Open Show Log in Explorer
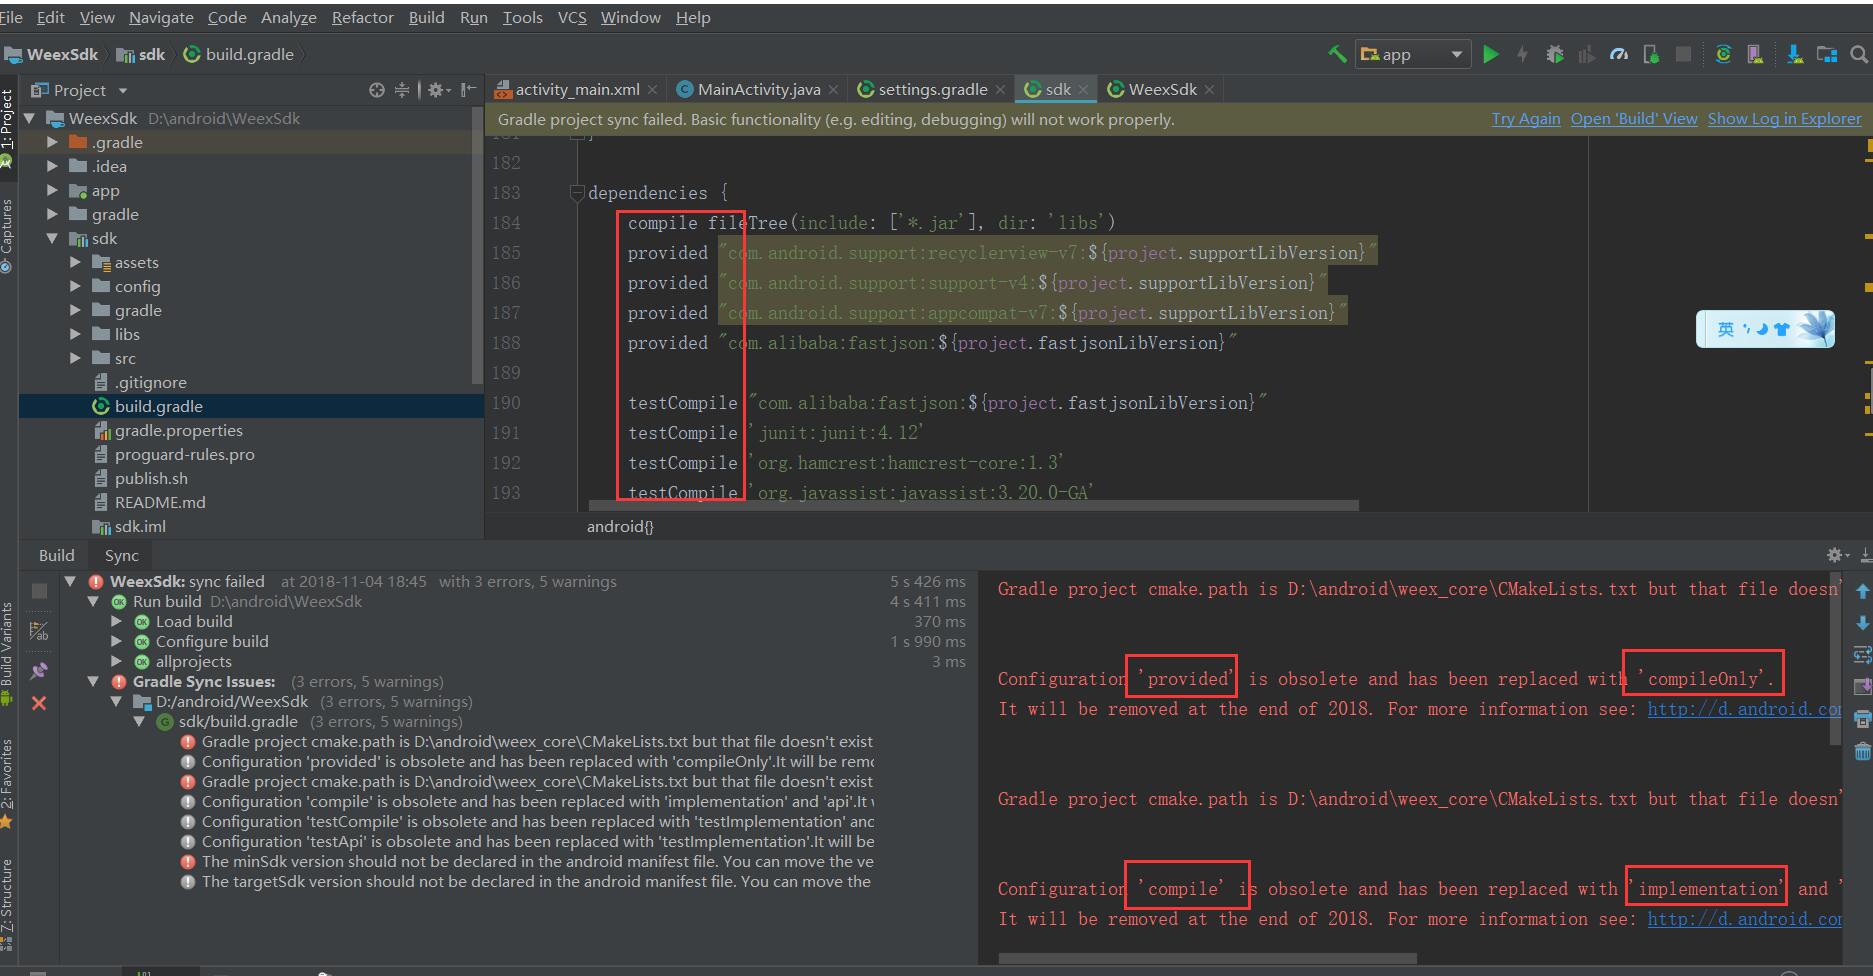The width and height of the screenshot is (1873, 976). (x=1784, y=118)
